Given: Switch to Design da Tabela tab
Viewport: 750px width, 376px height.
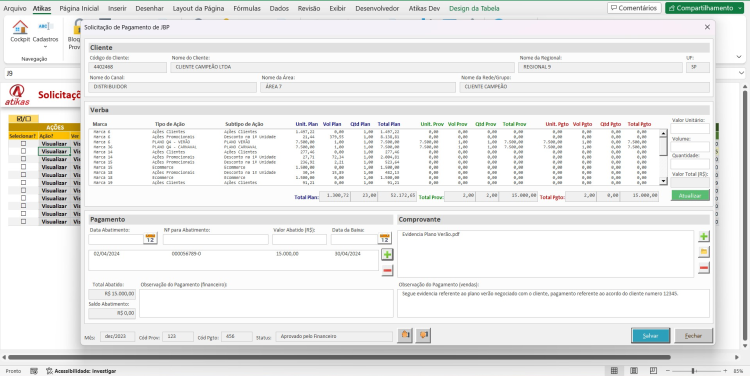Looking at the screenshot, I should [x=474, y=8].
